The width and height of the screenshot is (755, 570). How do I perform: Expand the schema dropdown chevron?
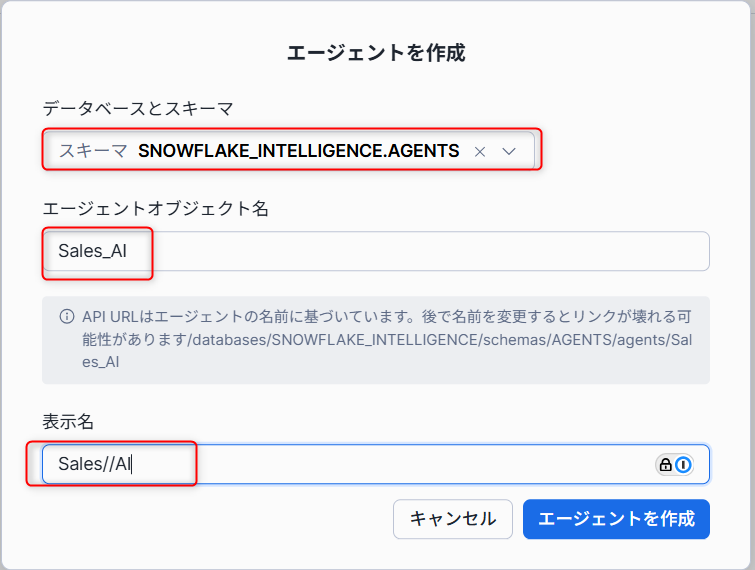509,151
